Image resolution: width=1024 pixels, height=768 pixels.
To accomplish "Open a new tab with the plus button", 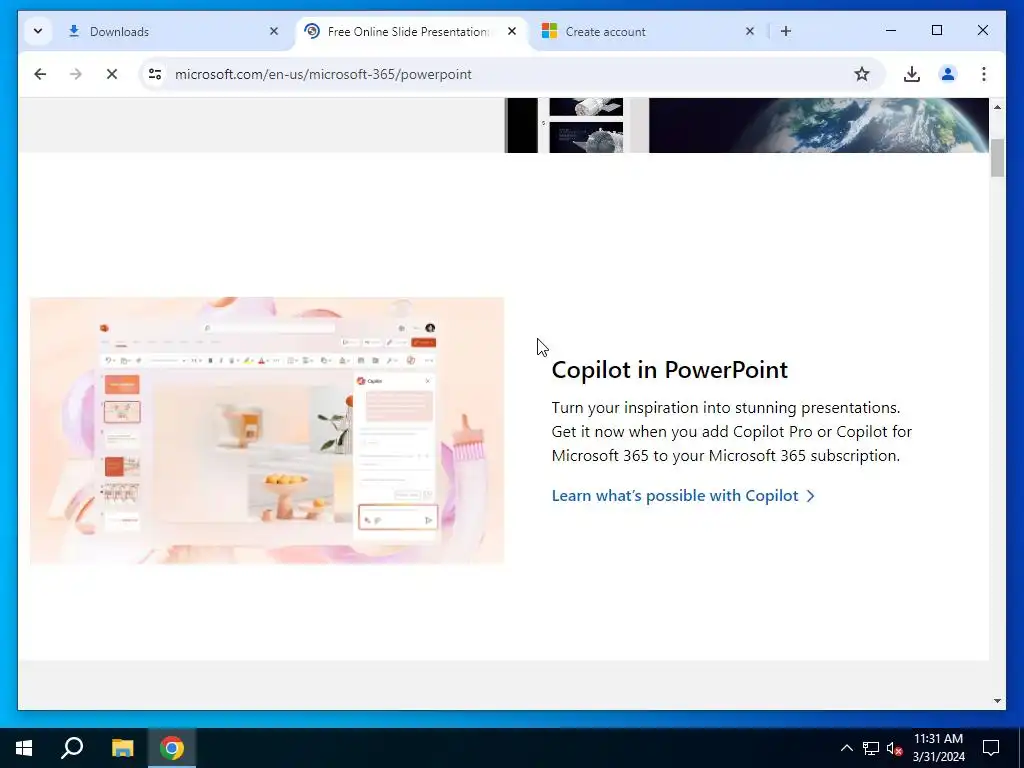I will (x=786, y=31).
